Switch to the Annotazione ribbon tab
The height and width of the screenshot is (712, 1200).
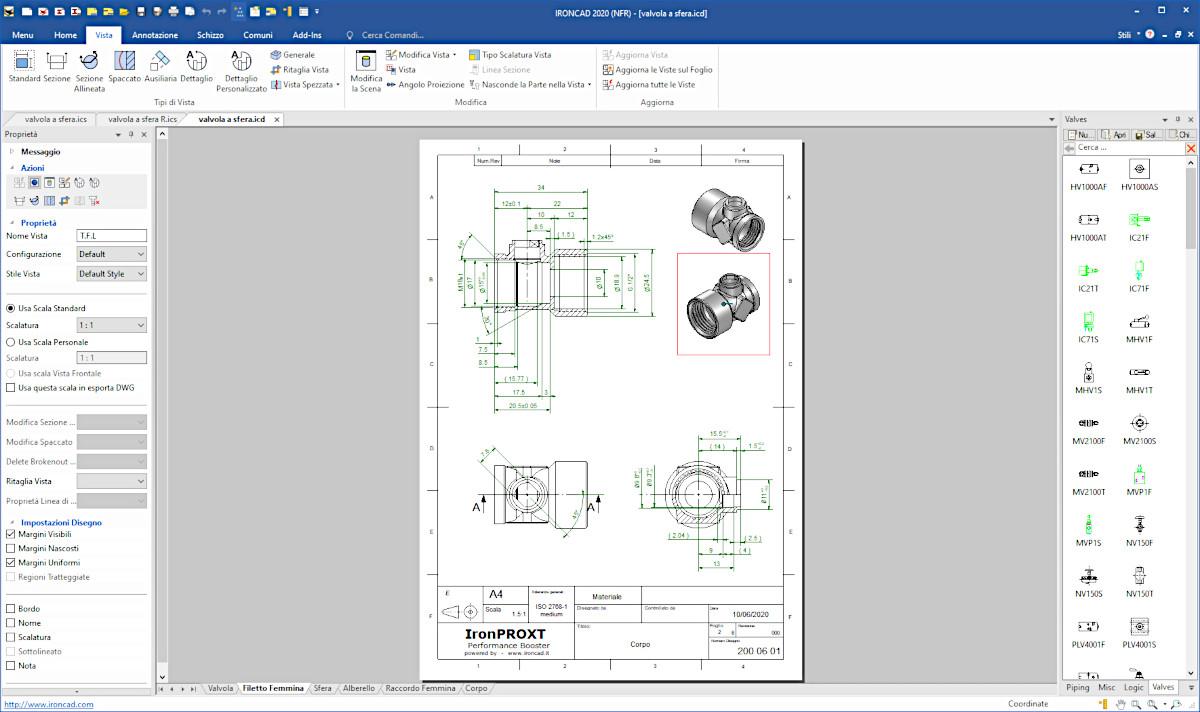154,35
